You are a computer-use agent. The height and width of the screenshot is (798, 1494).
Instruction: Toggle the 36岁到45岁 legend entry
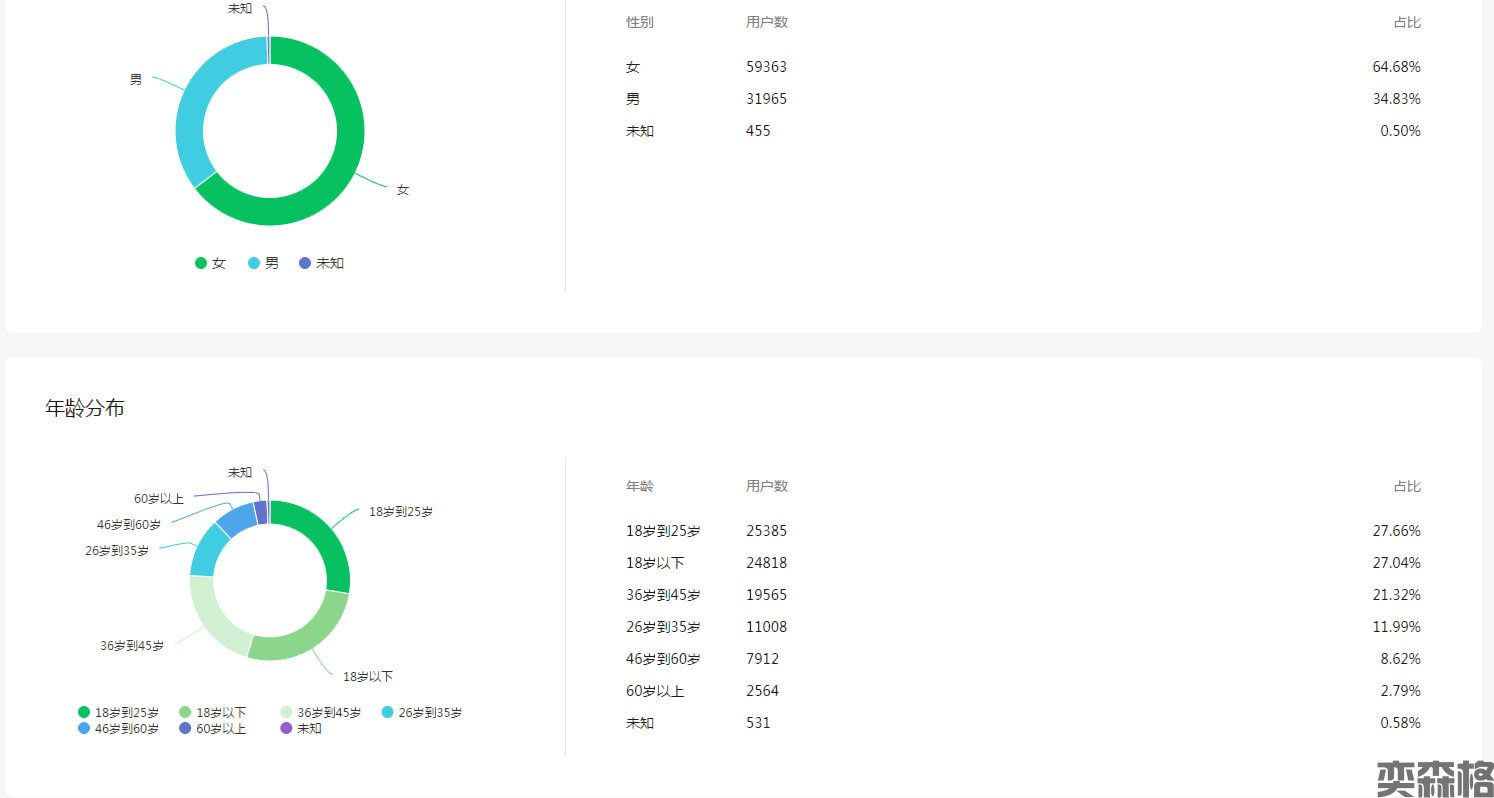320,712
